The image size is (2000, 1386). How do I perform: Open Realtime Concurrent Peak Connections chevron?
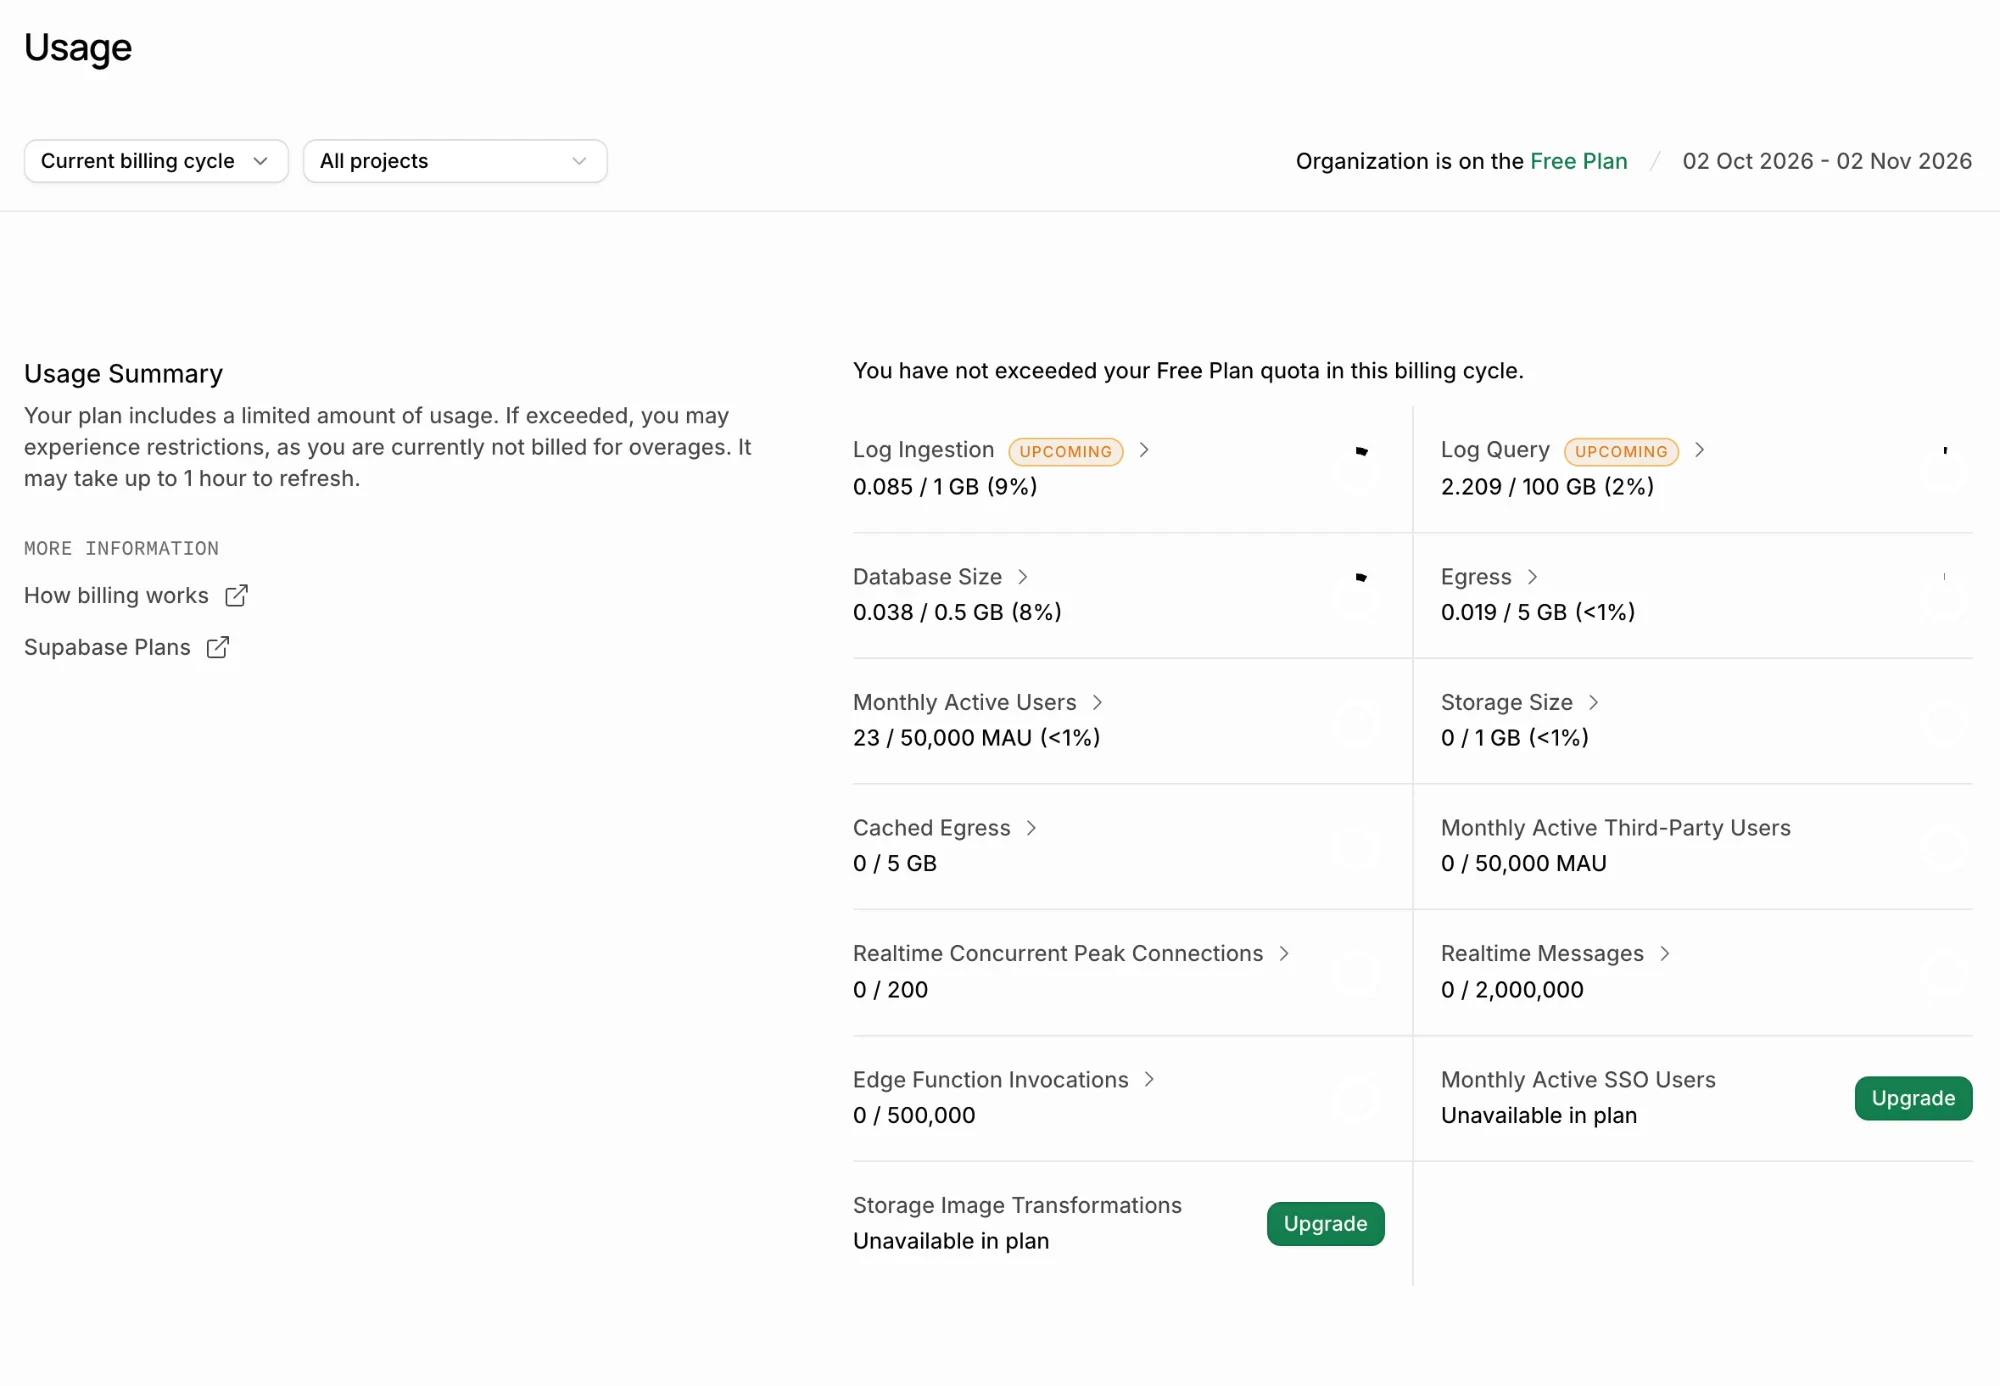coord(1284,954)
